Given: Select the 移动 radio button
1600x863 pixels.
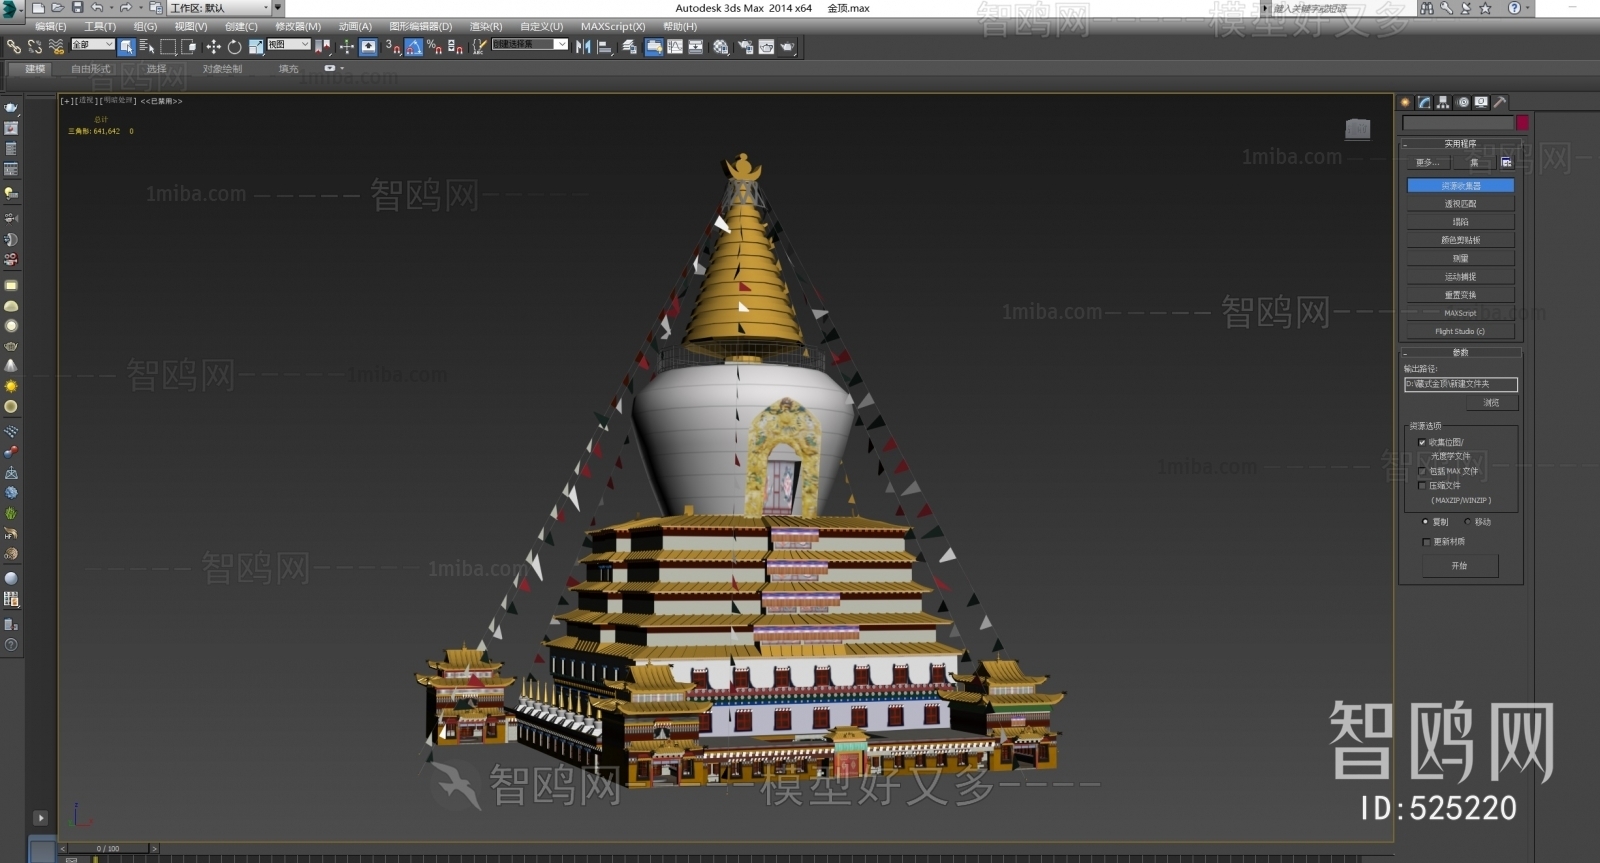Looking at the screenshot, I should 1468,522.
